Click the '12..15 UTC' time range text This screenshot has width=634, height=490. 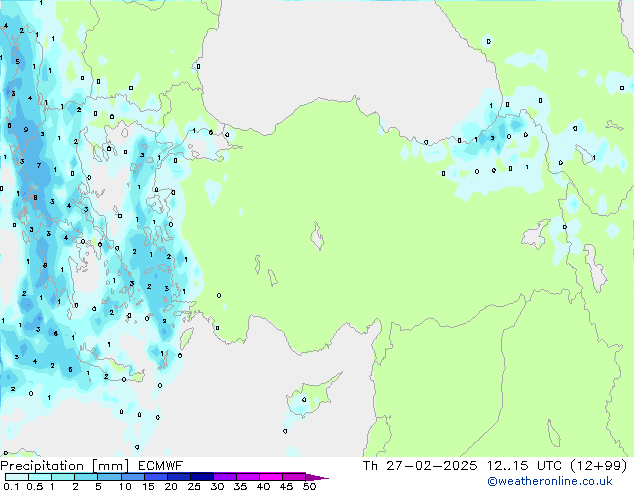click(x=524, y=466)
